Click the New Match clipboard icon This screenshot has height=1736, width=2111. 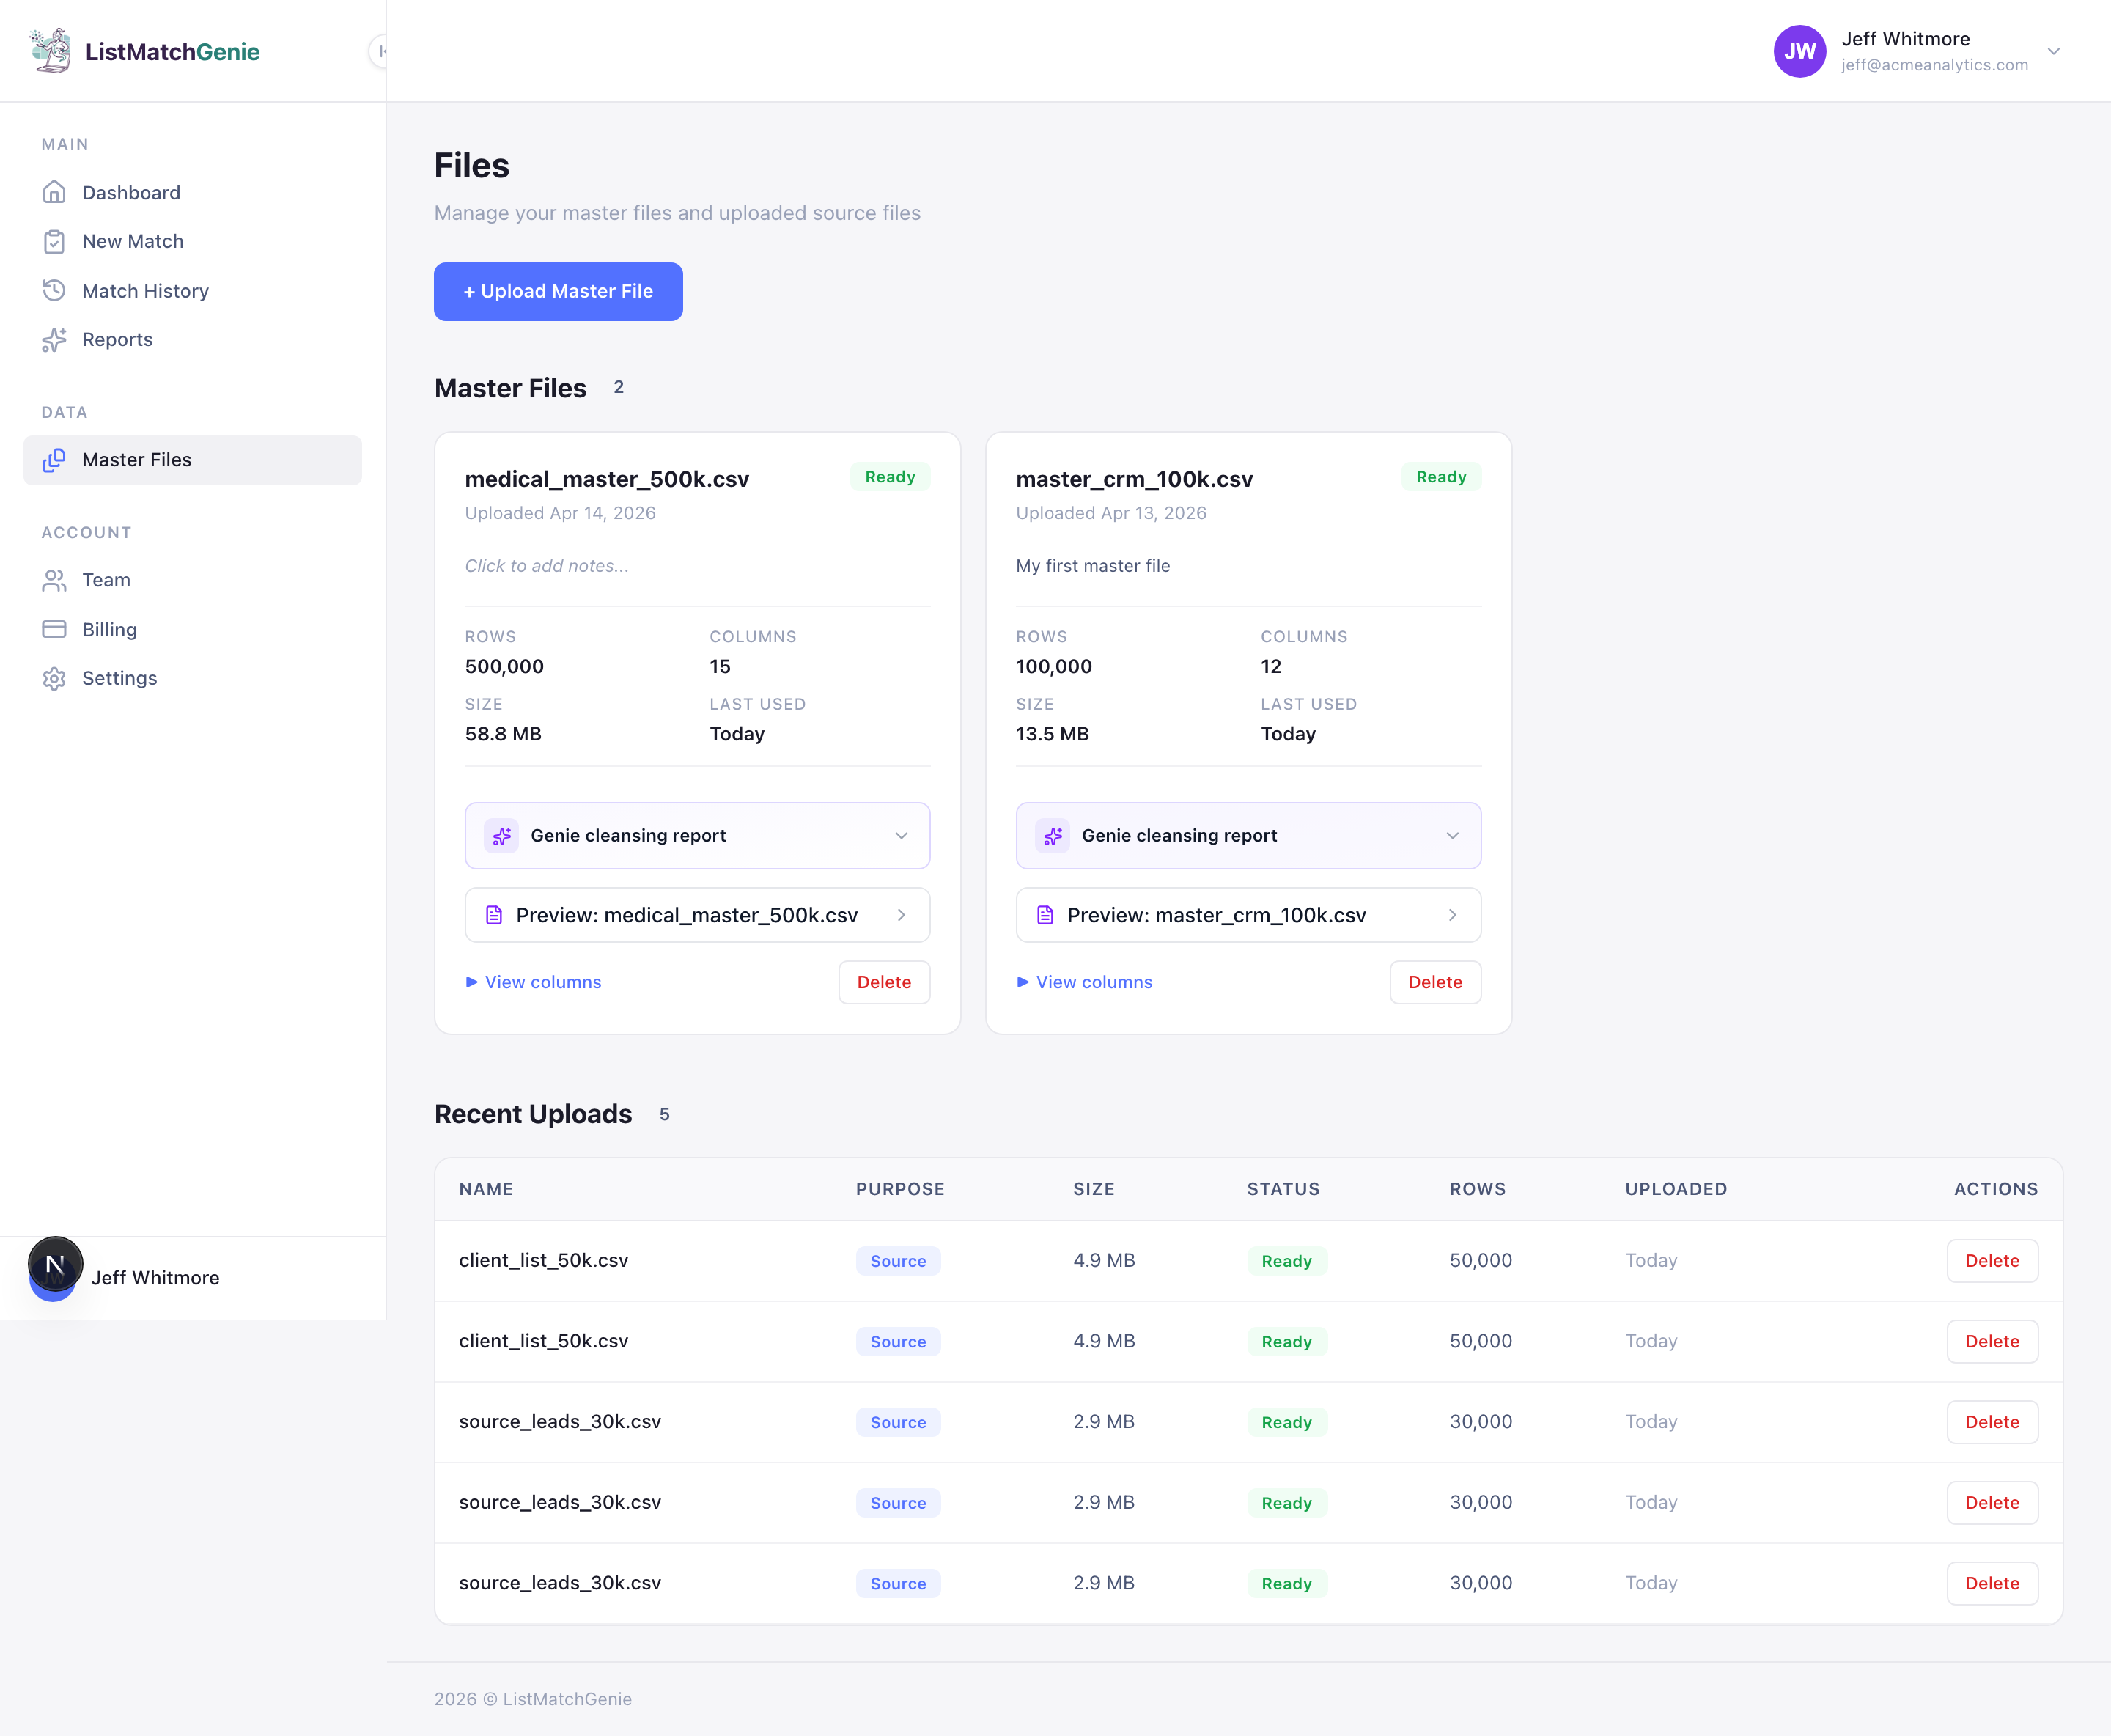click(x=54, y=241)
